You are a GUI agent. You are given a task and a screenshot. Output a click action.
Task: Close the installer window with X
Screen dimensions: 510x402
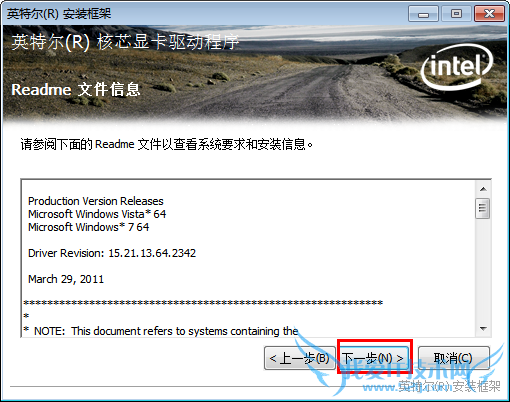pos(489,14)
